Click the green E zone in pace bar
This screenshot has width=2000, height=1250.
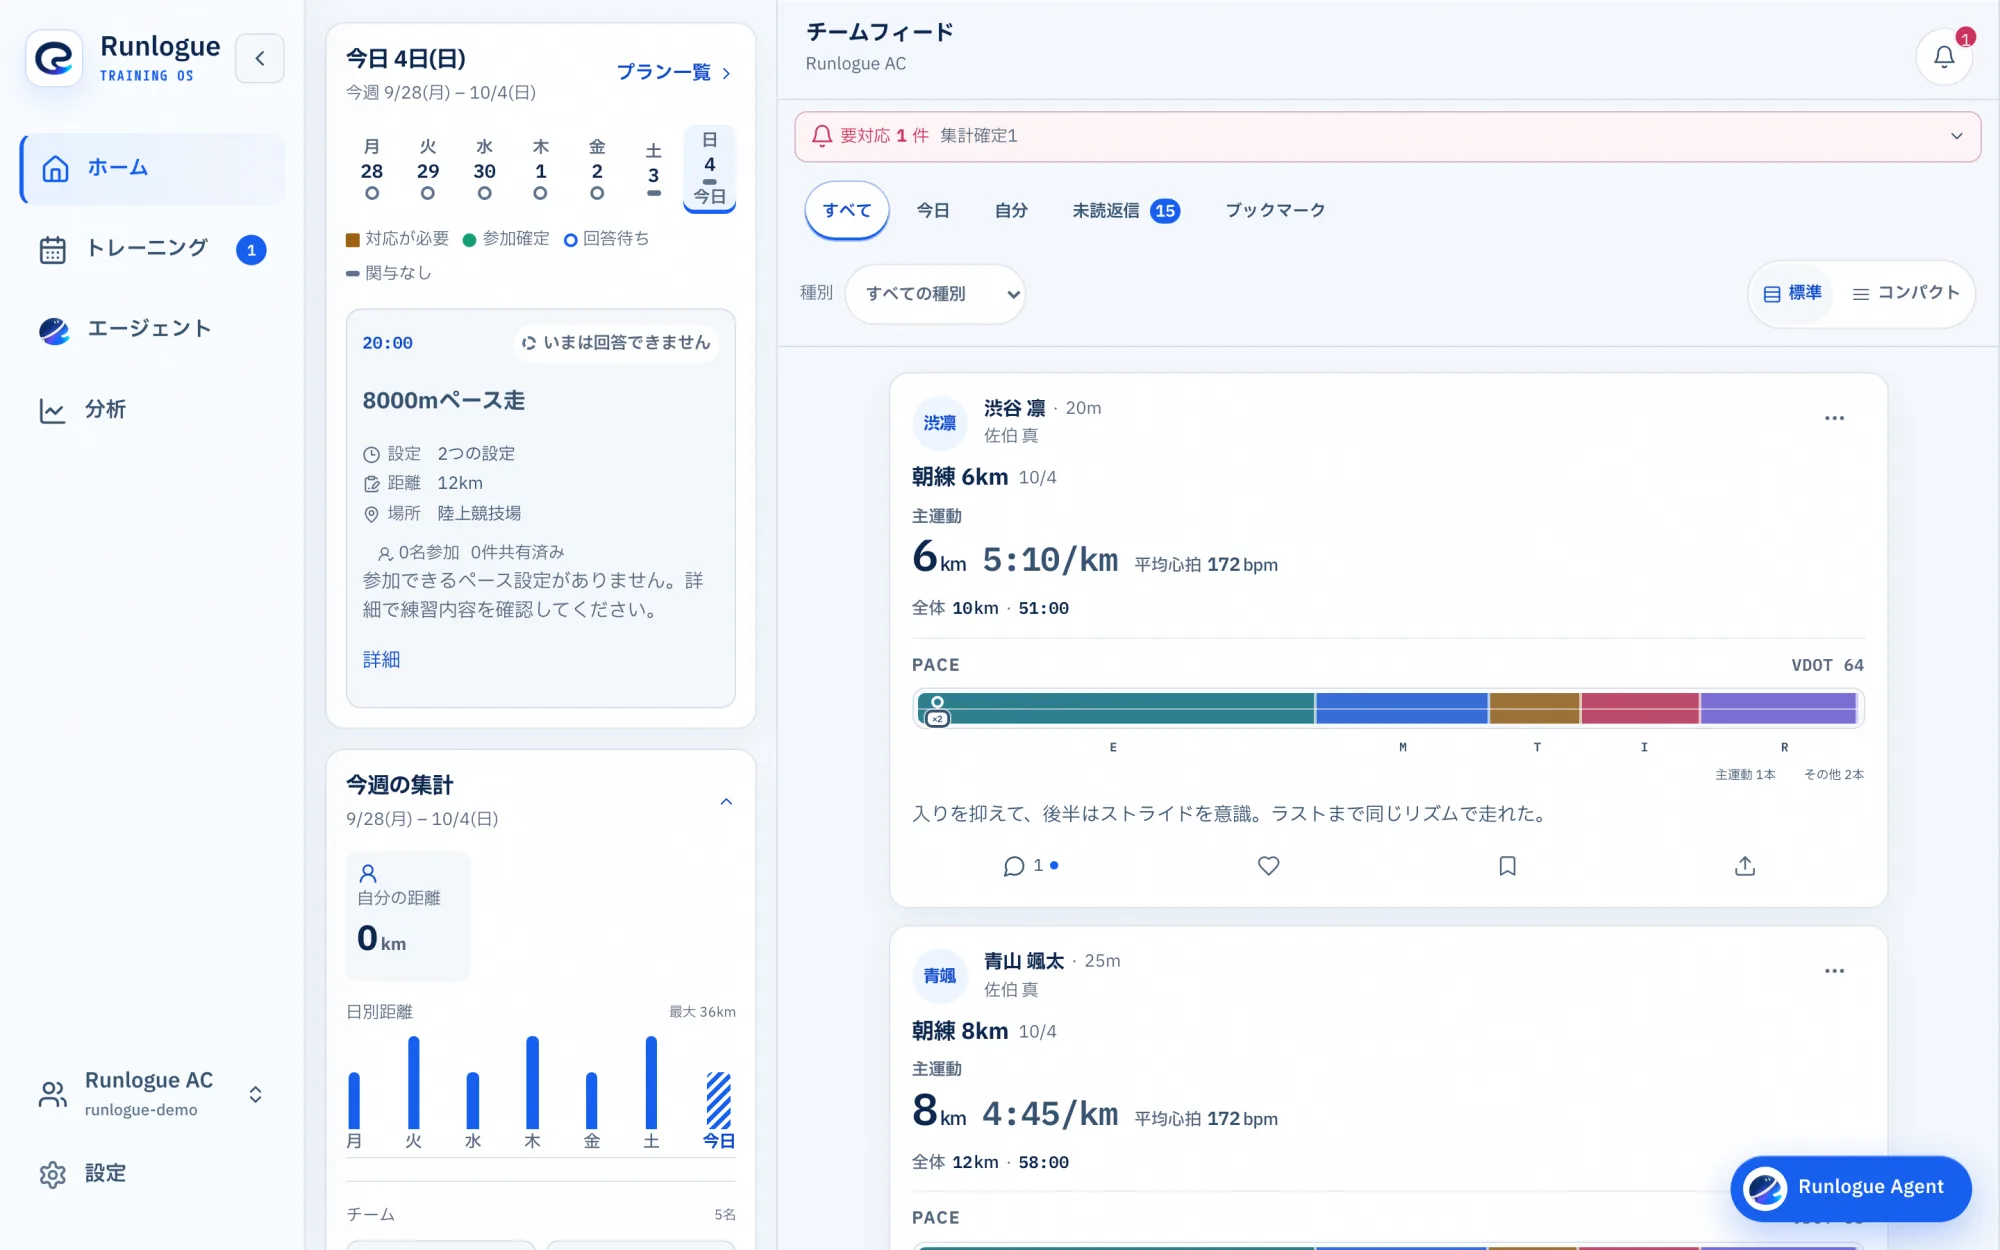tap(1116, 709)
